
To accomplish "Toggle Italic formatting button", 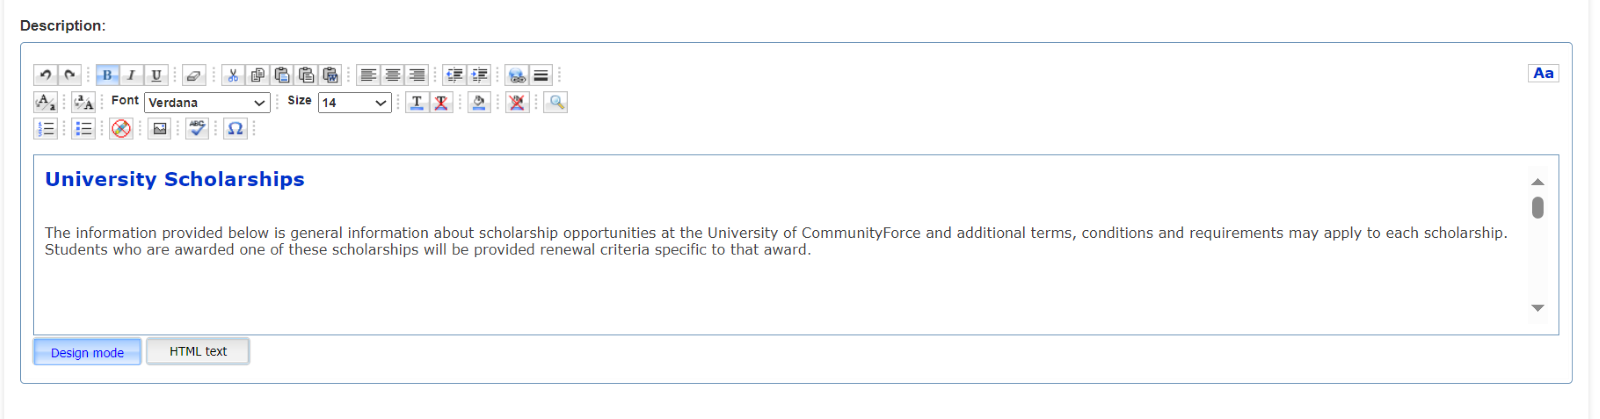I will pos(131,75).
